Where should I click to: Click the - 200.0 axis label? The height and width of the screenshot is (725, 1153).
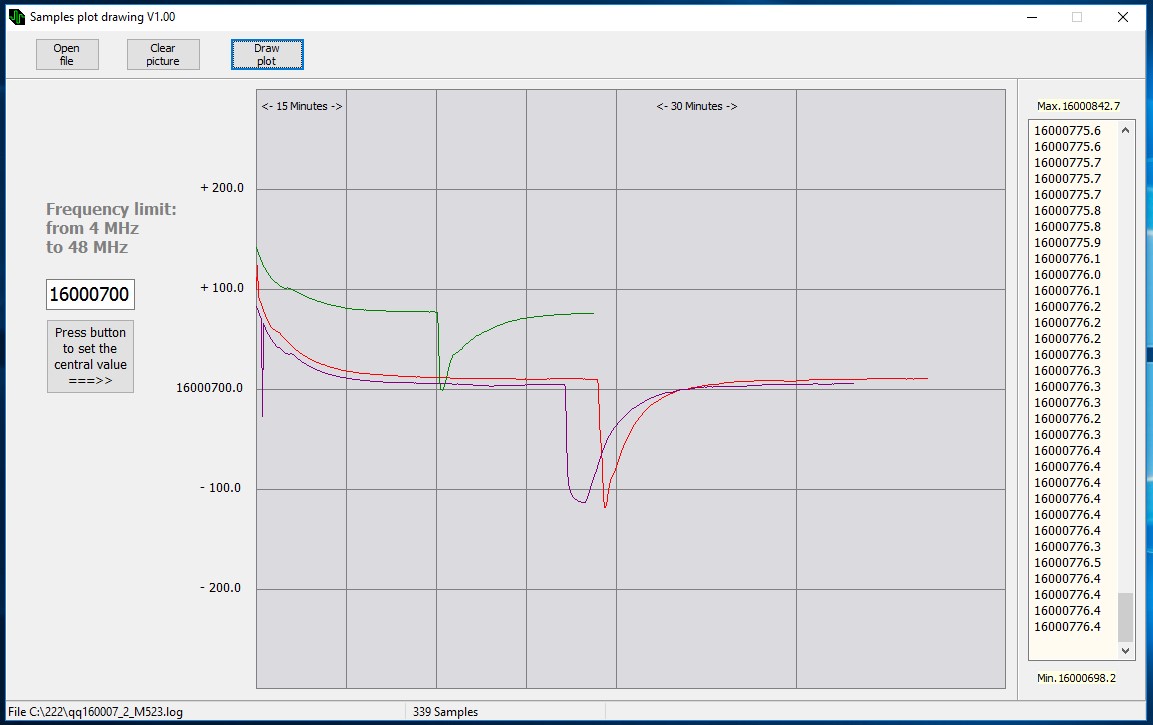(x=220, y=588)
